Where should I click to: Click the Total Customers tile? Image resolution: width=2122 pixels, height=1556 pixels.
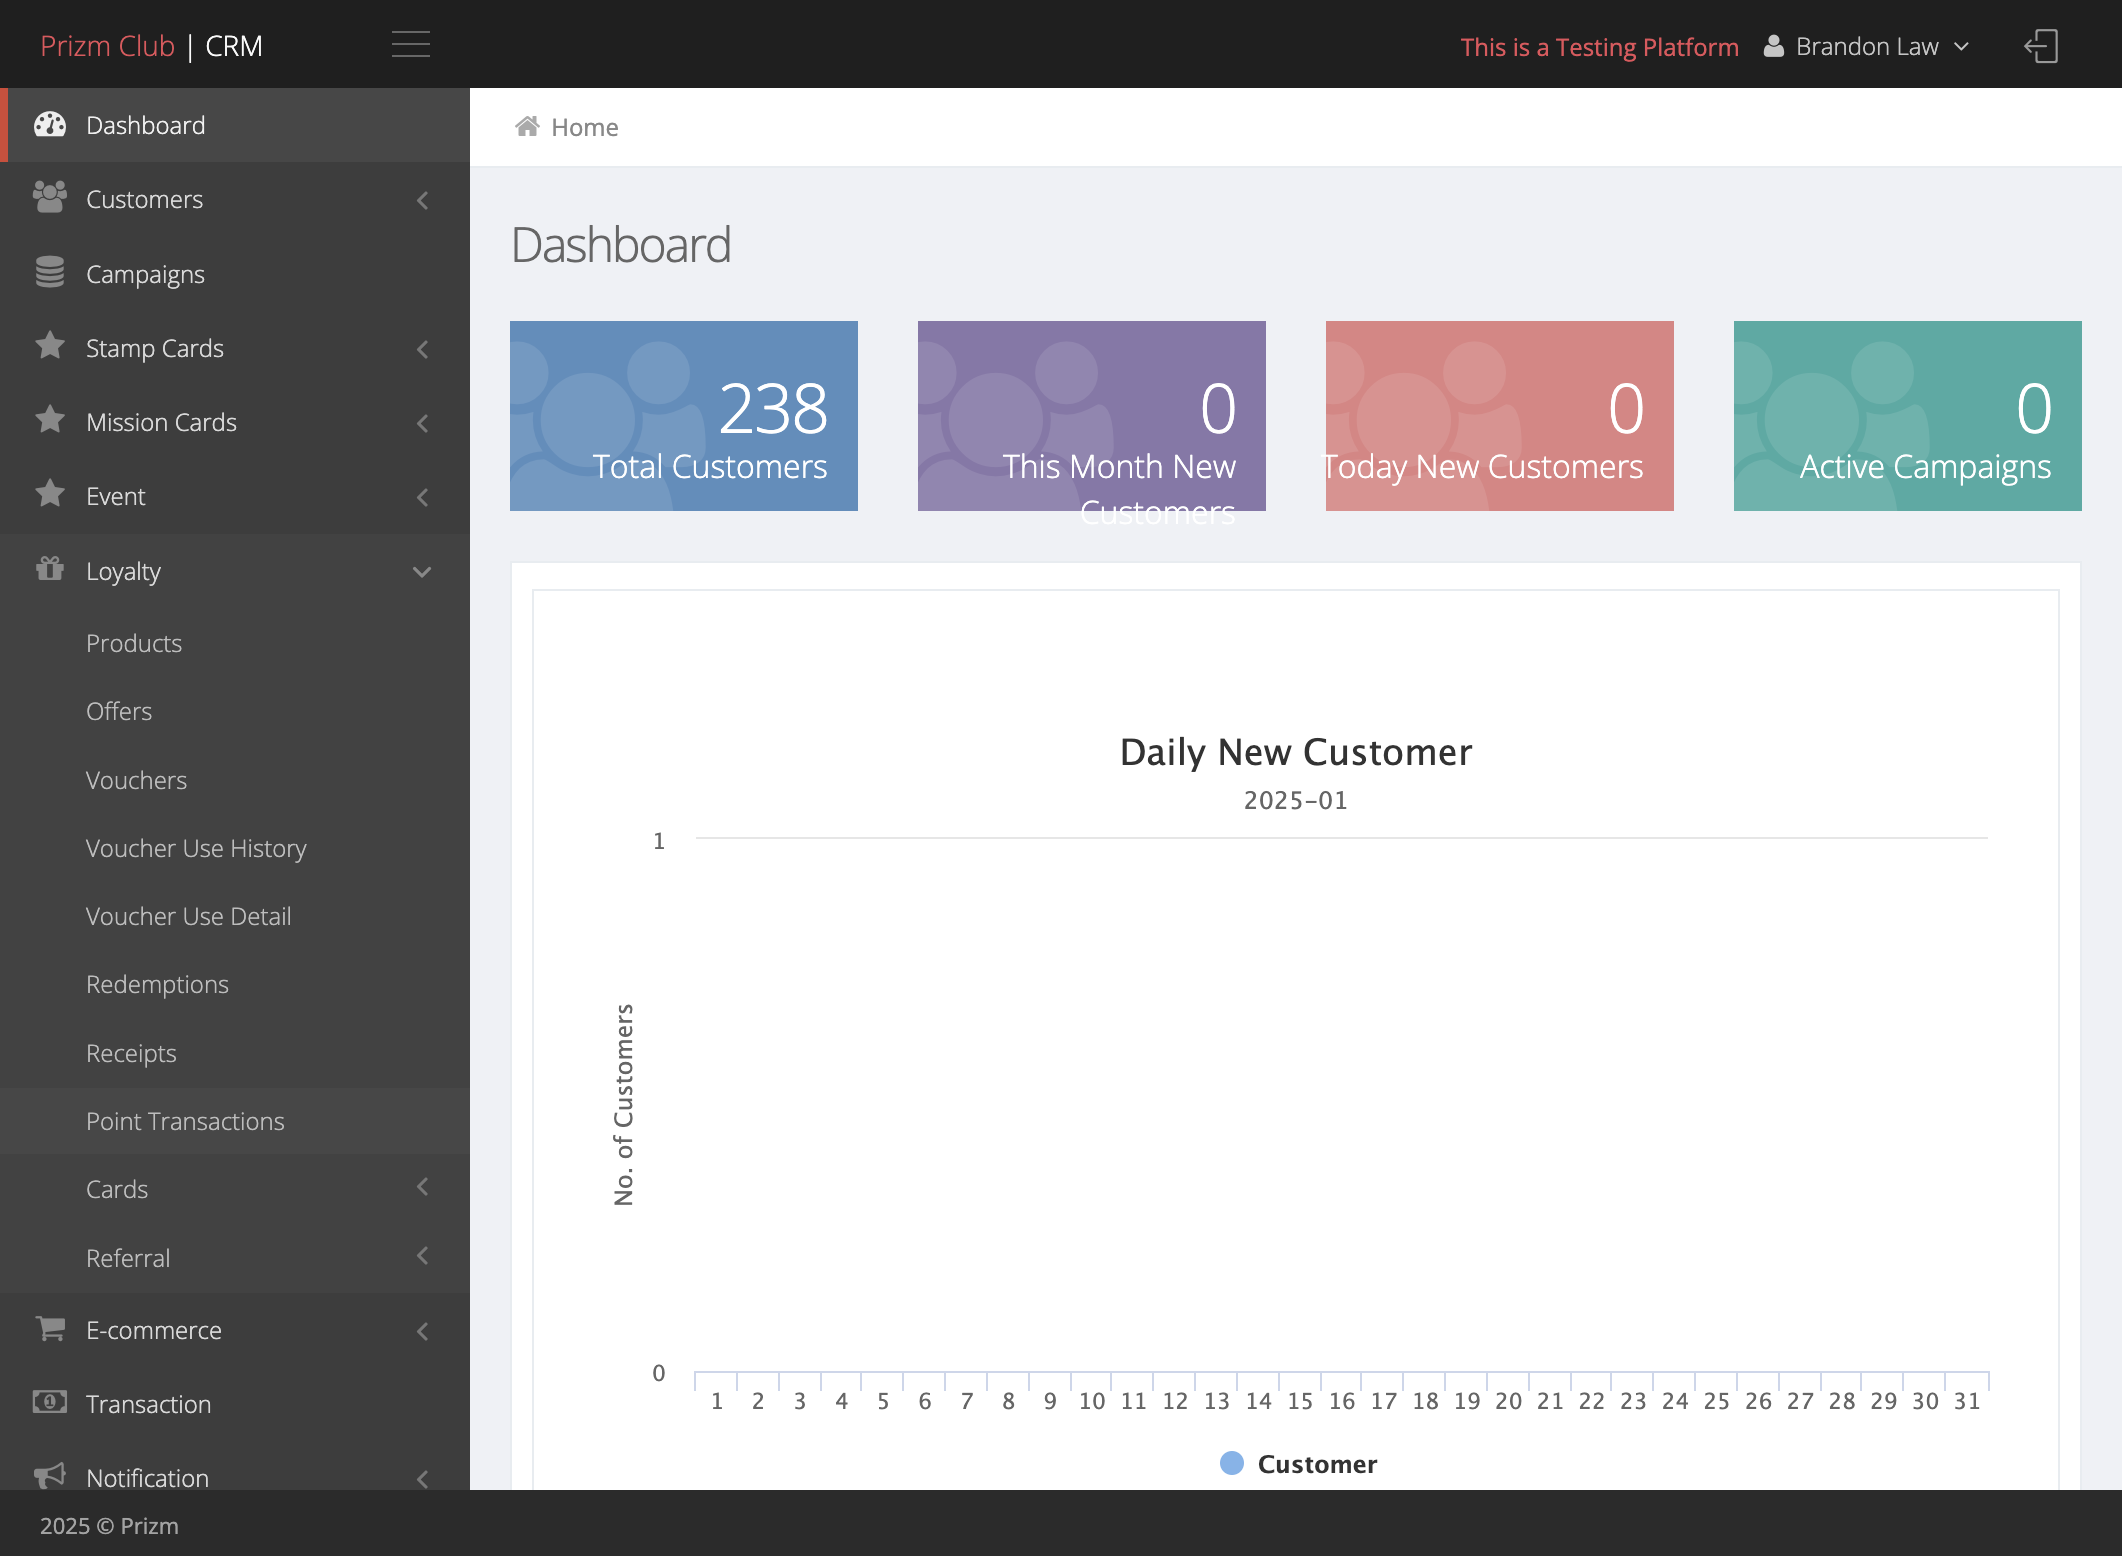click(x=684, y=416)
